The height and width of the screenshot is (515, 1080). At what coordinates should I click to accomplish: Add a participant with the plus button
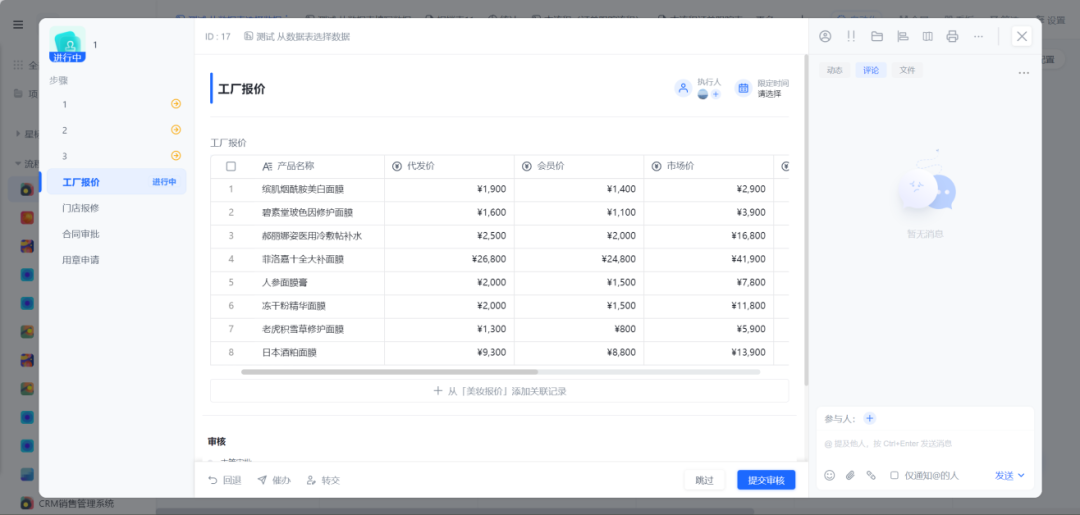click(870, 419)
